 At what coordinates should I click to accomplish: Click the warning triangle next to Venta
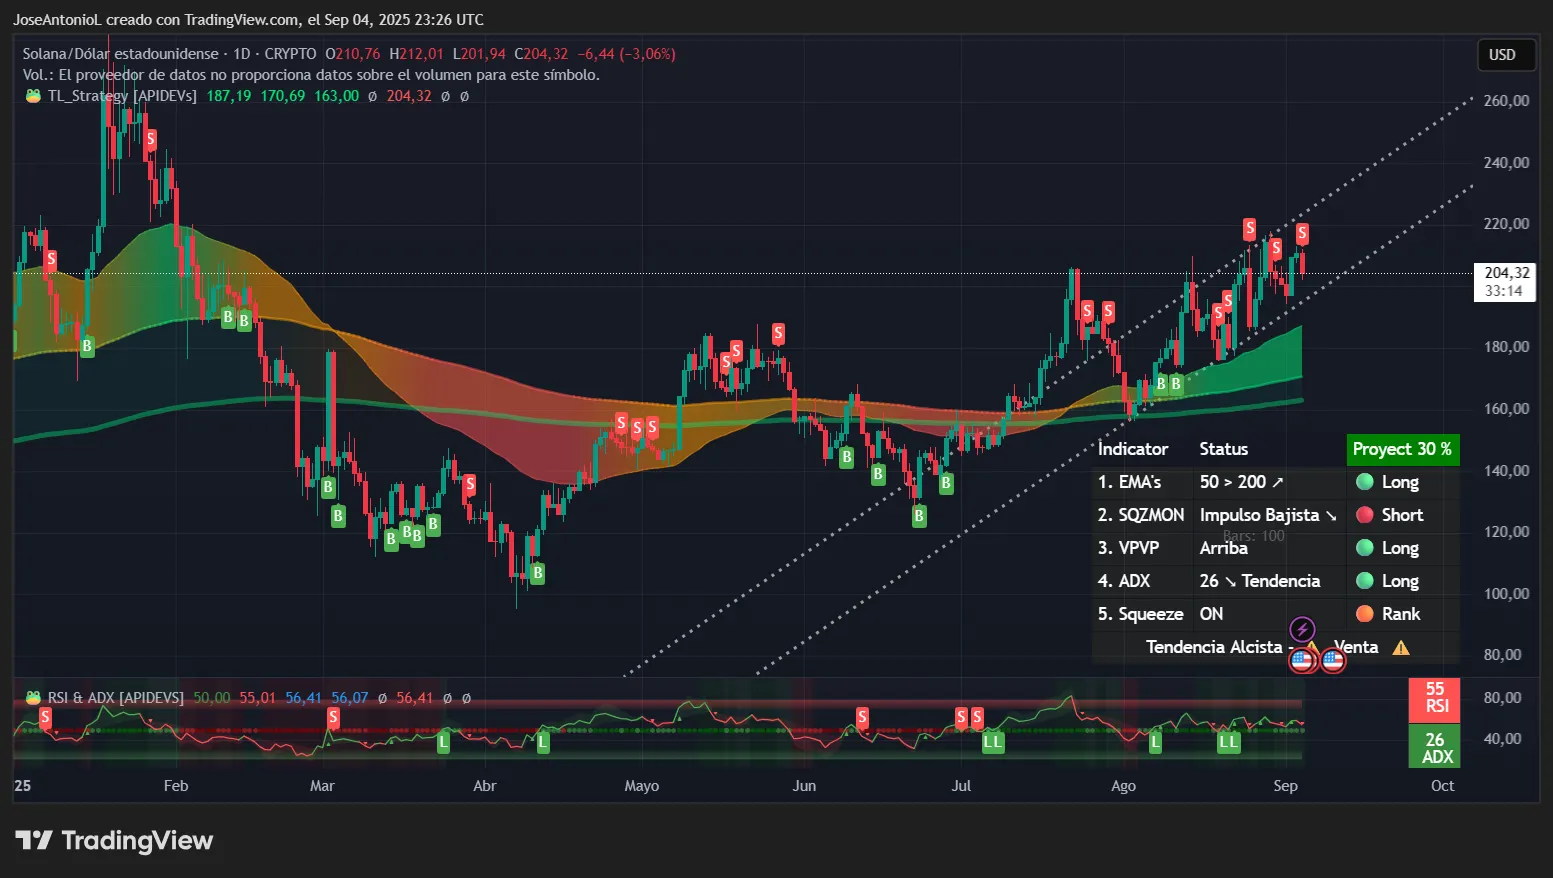pyautogui.click(x=1400, y=647)
